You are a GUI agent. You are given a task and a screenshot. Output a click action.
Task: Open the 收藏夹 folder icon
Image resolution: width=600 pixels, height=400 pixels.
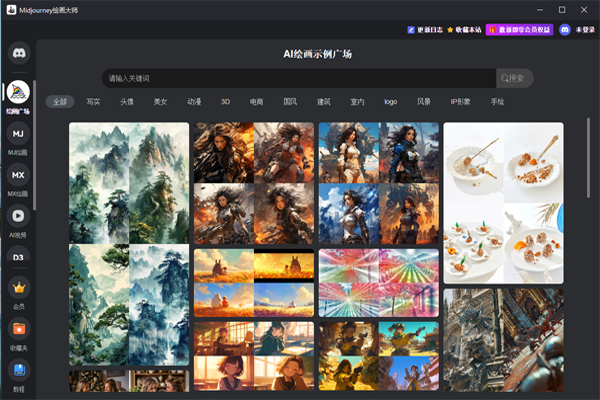point(19,329)
